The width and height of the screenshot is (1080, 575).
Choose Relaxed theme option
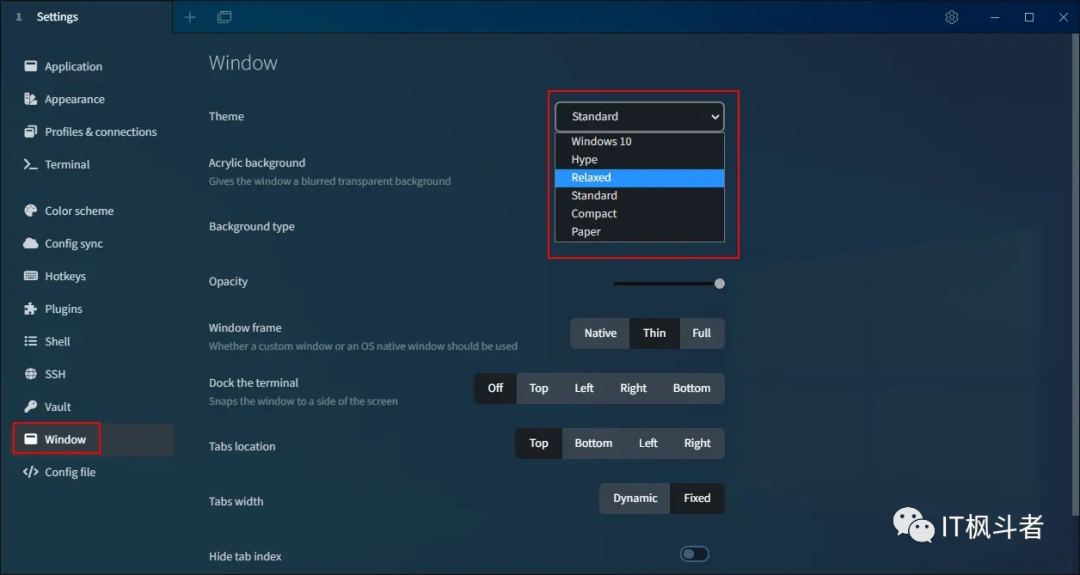(639, 178)
